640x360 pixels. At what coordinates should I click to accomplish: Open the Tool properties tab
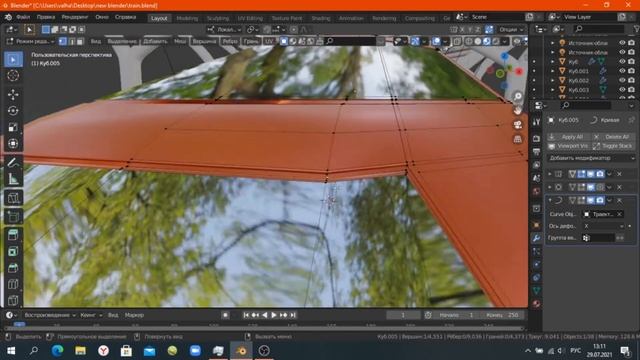(x=537, y=122)
